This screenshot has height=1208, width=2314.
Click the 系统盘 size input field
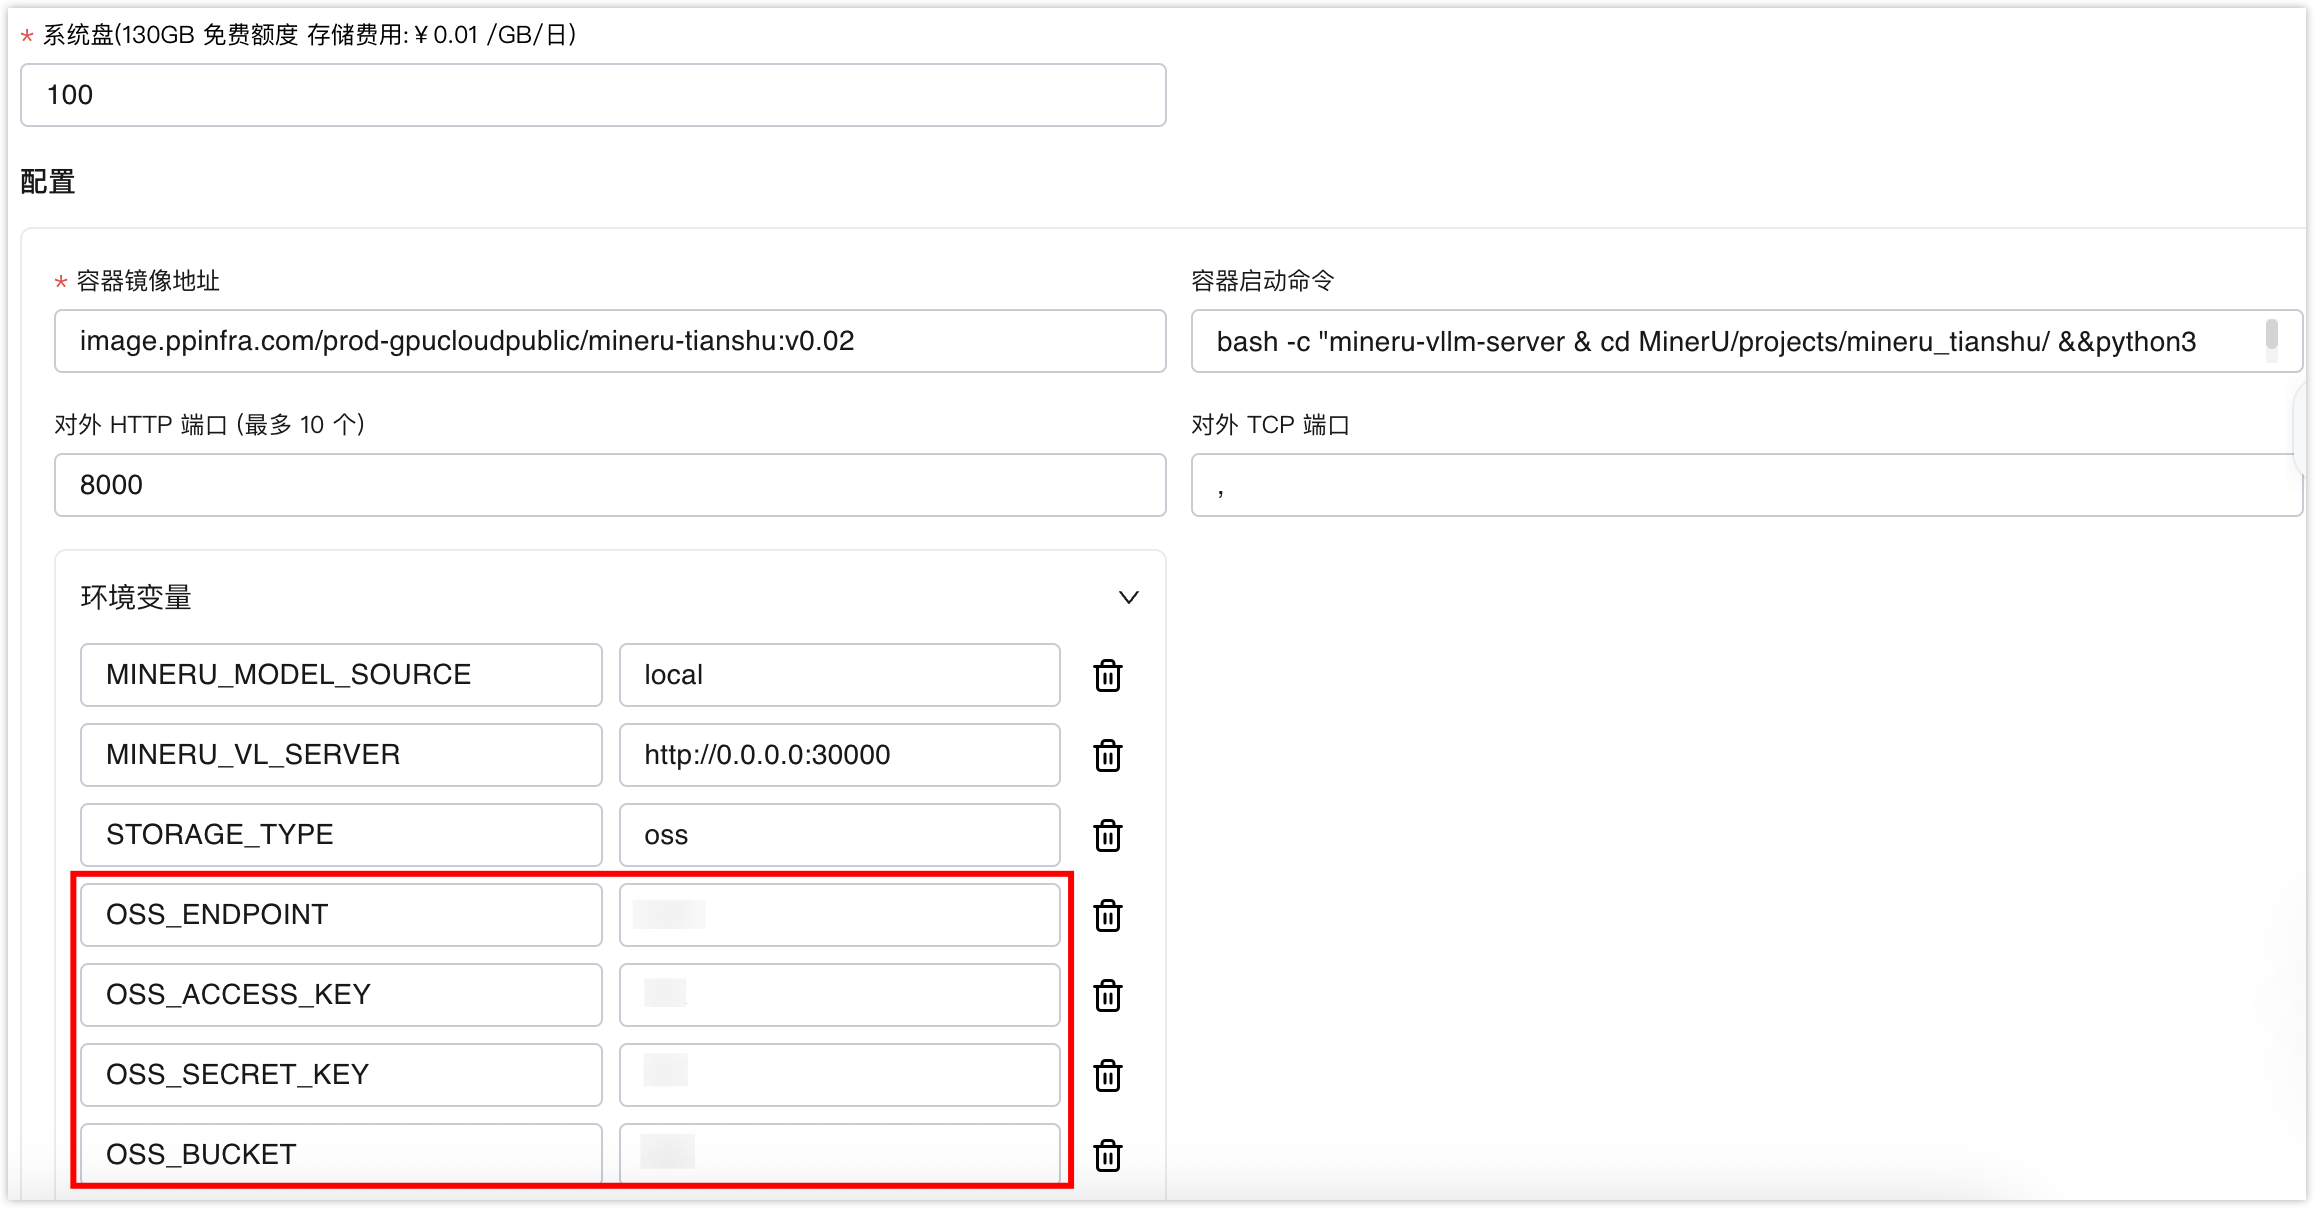pyautogui.click(x=593, y=95)
